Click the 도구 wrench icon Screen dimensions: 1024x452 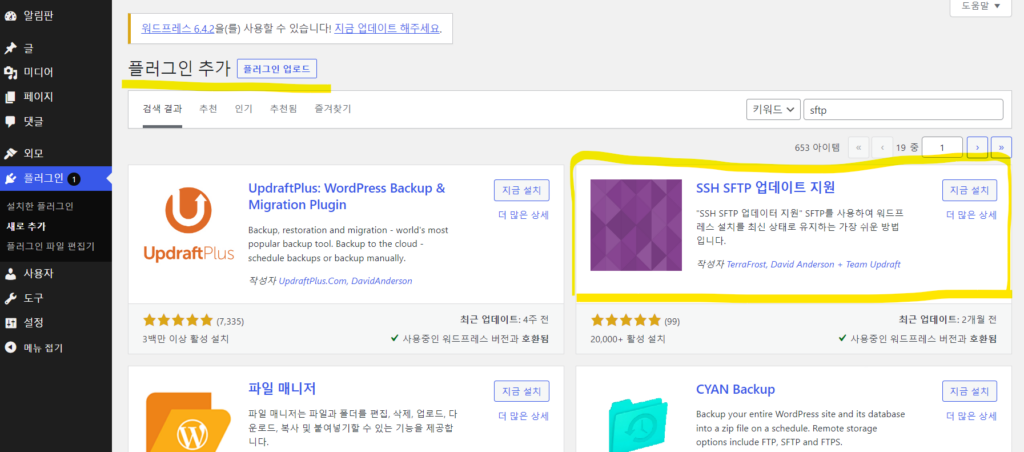pyautogui.click(x=10, y=299)
